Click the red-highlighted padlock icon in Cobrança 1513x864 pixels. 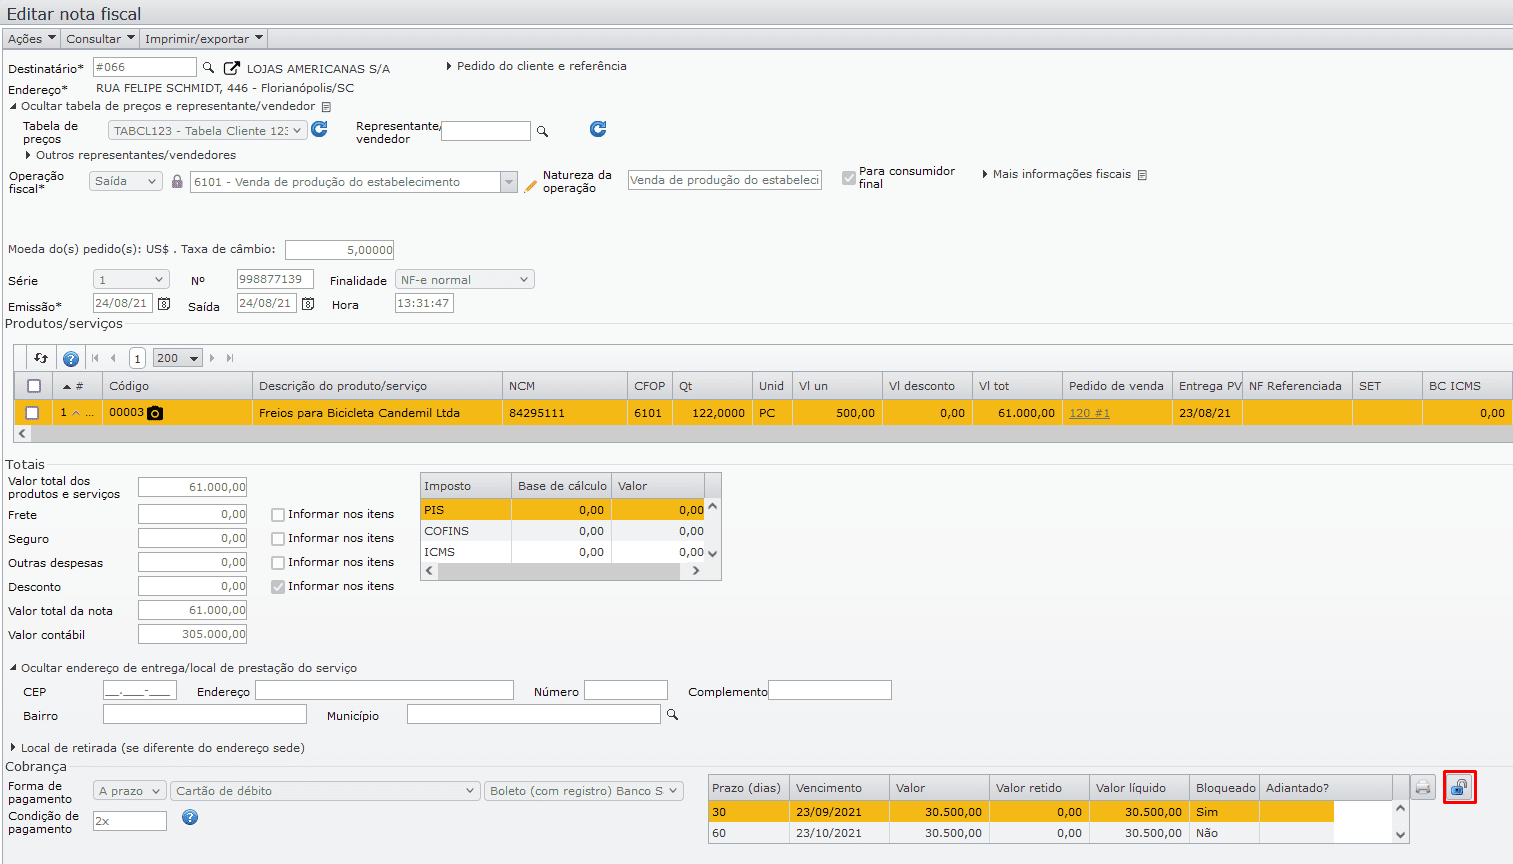(x=1459, y=788)
